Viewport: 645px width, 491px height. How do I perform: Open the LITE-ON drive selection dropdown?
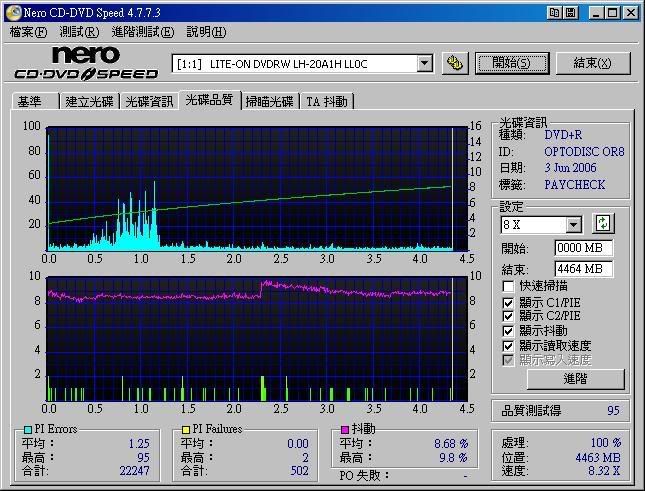click(425, 64)
